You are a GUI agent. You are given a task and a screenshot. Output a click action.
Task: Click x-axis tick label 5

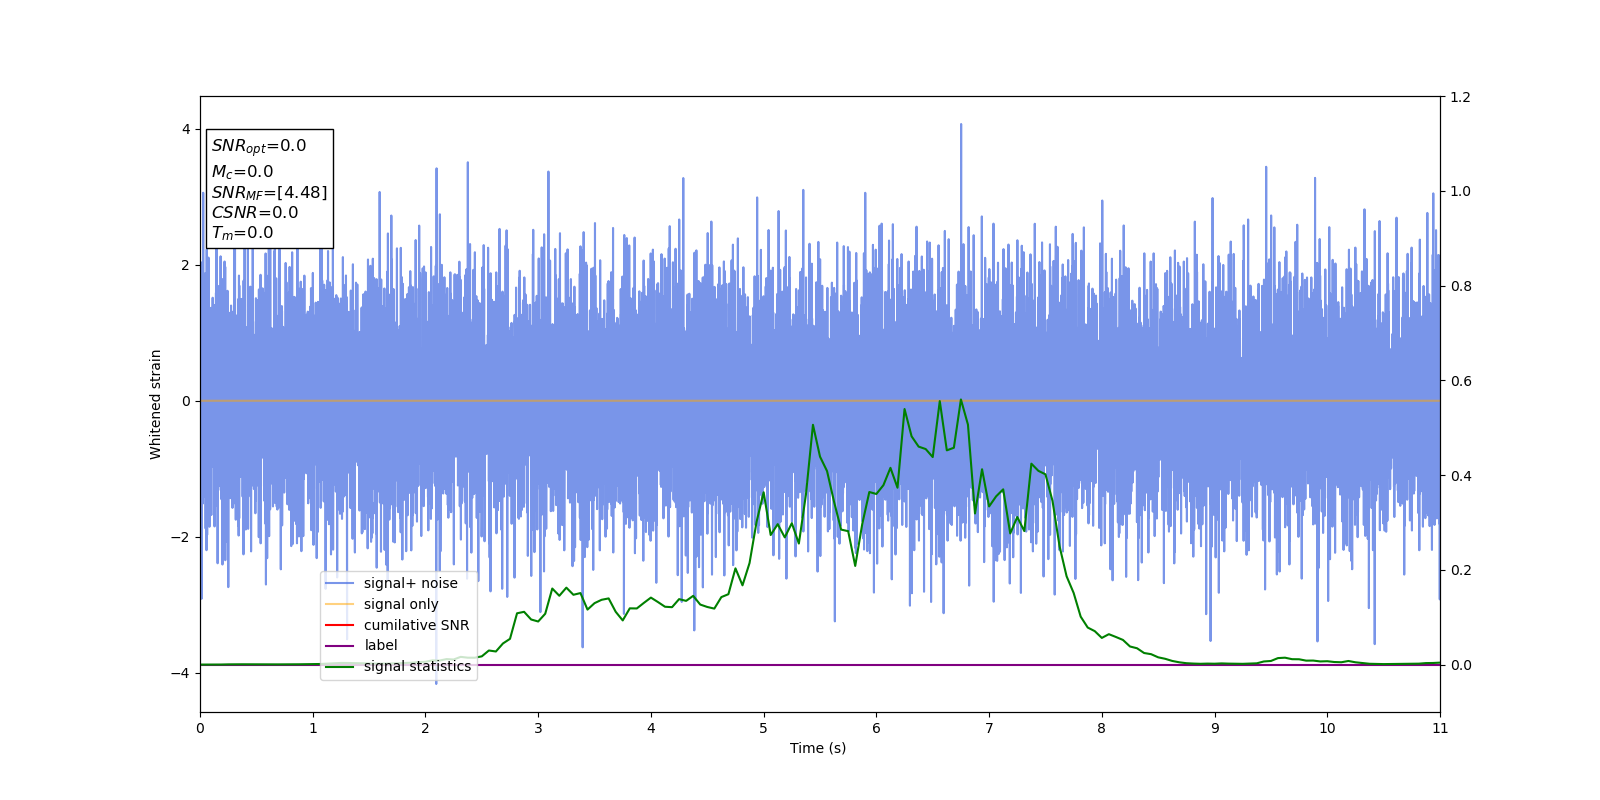click(x=764, y=728)
